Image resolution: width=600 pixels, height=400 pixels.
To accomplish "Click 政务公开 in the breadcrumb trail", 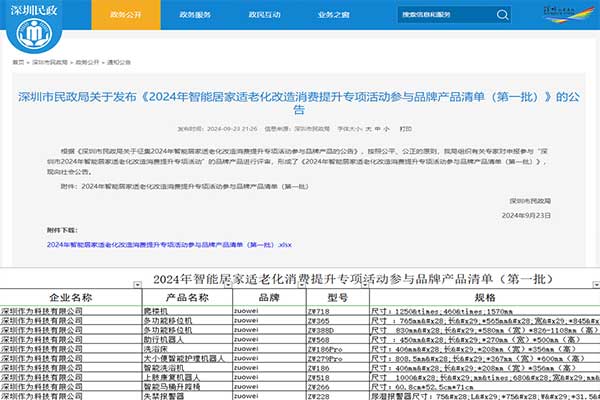I will point(87,62).
